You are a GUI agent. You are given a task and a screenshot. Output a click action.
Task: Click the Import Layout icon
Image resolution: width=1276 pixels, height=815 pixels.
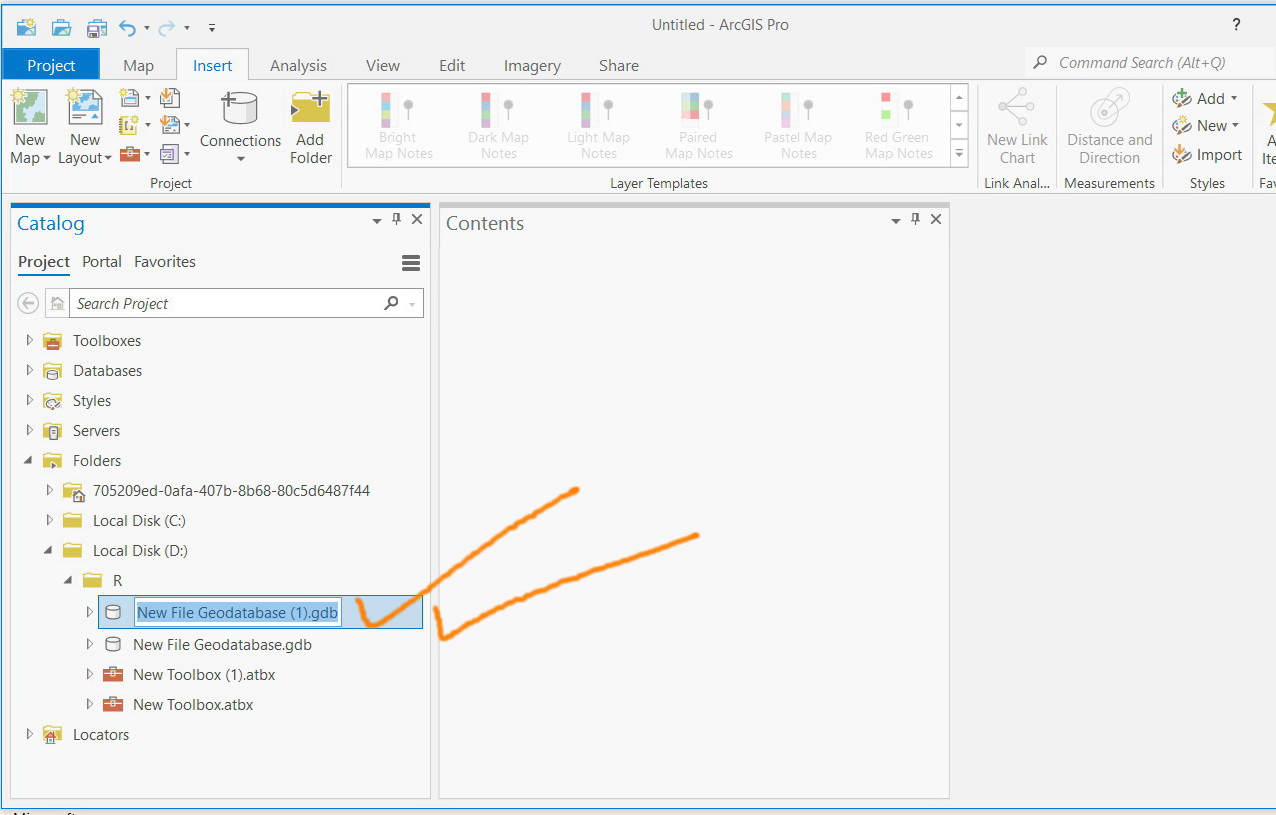point(170,125)
